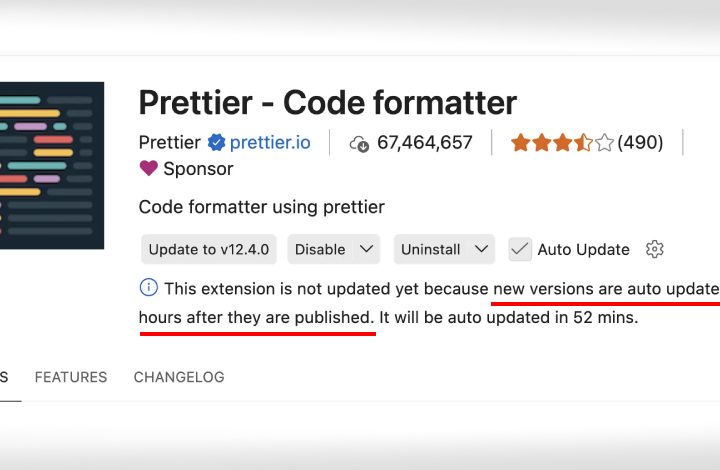The image size is (720, 470).
Task: Click the info icon beside update notice
Action: tap(148, 288)
